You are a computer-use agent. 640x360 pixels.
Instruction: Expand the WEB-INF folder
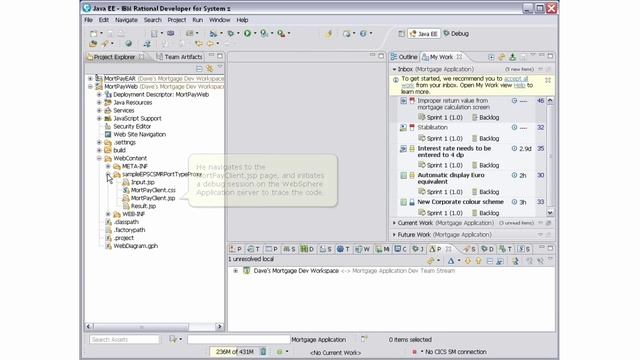108,214
